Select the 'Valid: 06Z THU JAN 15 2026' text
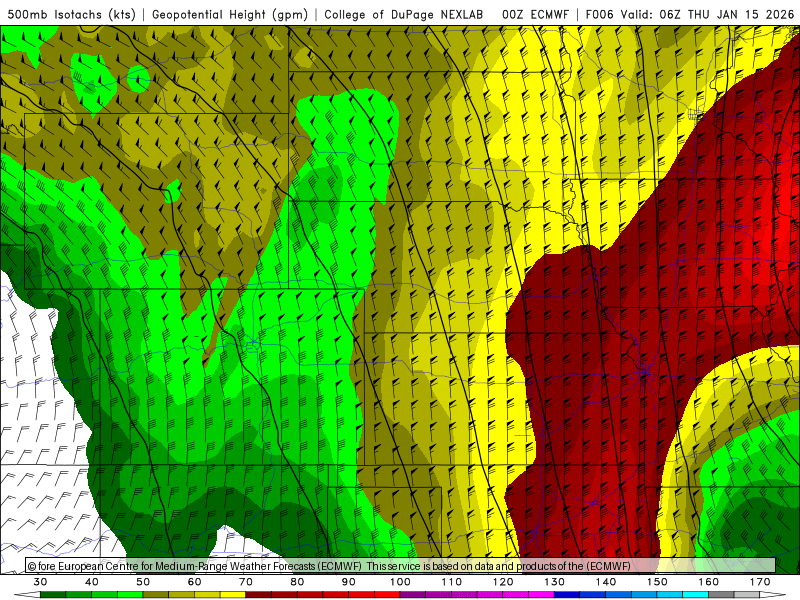 coord(708,14)
